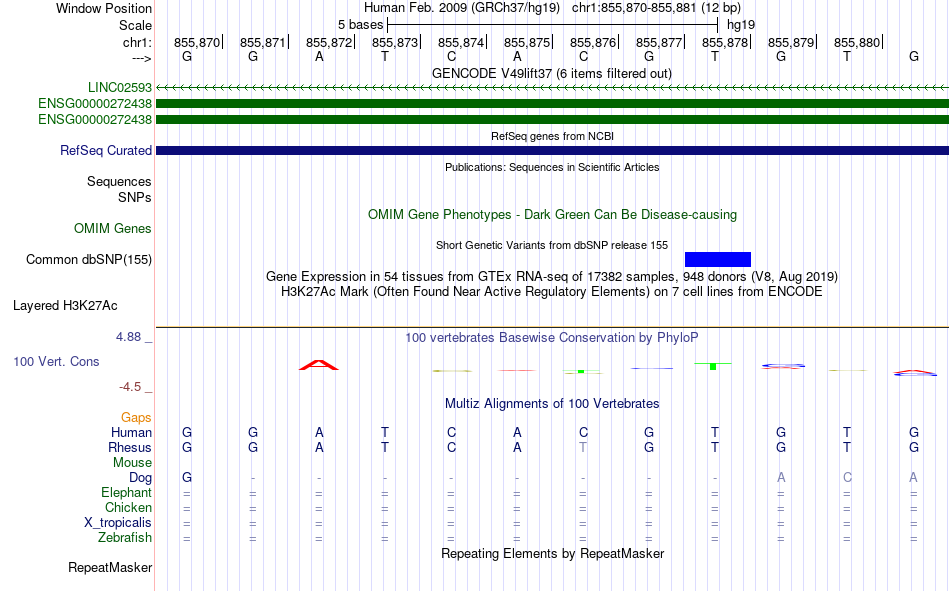This screenshot has width=950, height=591.
Task: Click the dark blue RefSeq Curated gene bar
Action: pos(552,150)
